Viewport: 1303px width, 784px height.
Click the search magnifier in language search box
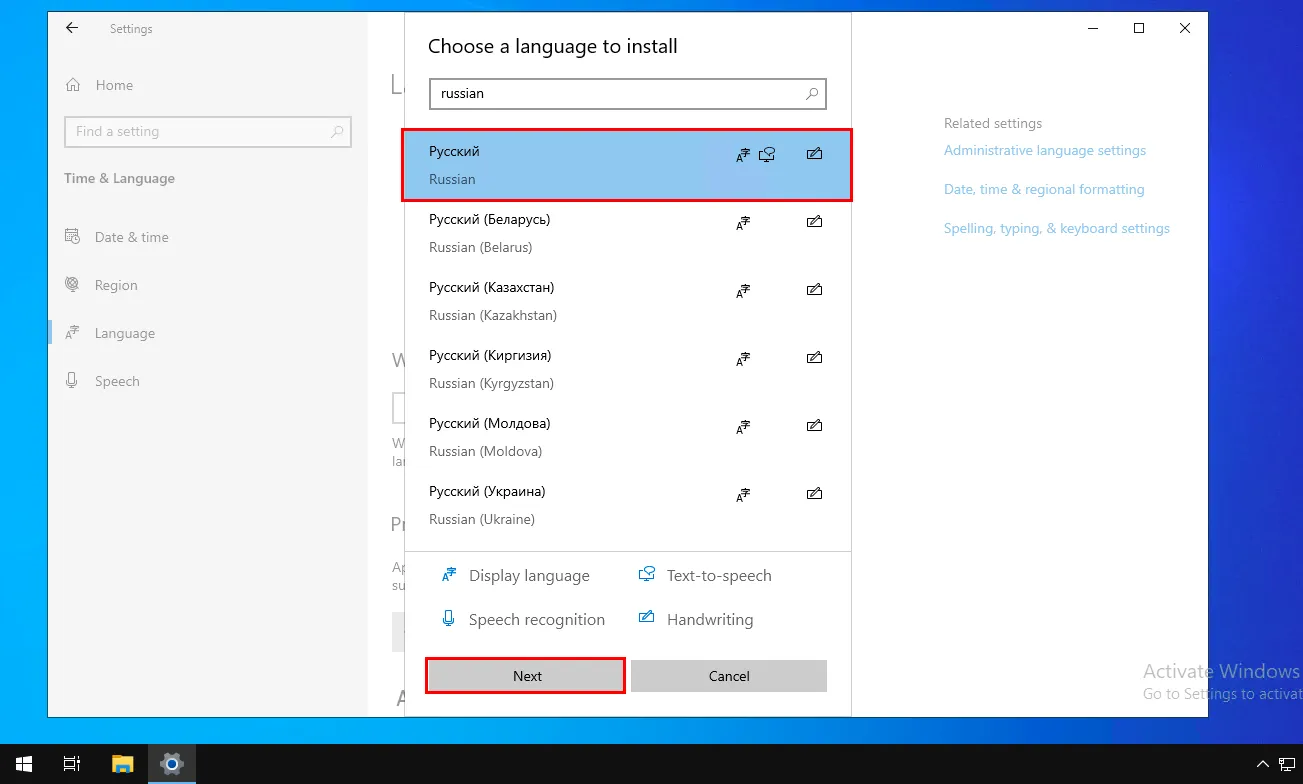(x=812, y=94)
